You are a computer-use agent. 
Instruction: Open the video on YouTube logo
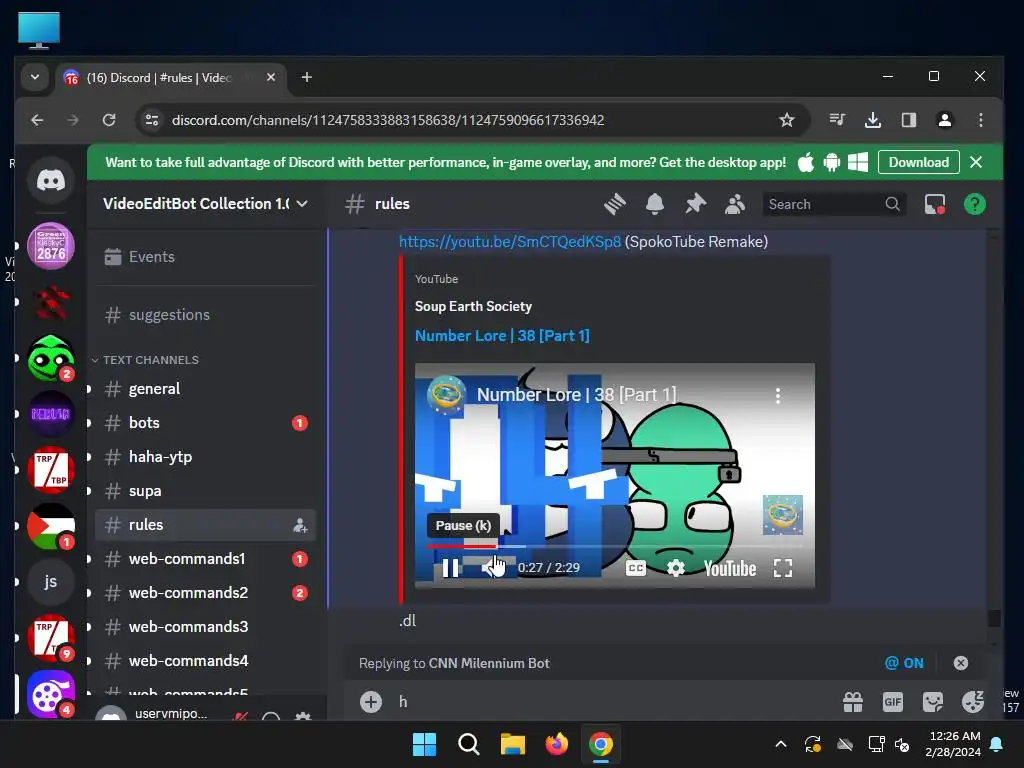[729, 569]
